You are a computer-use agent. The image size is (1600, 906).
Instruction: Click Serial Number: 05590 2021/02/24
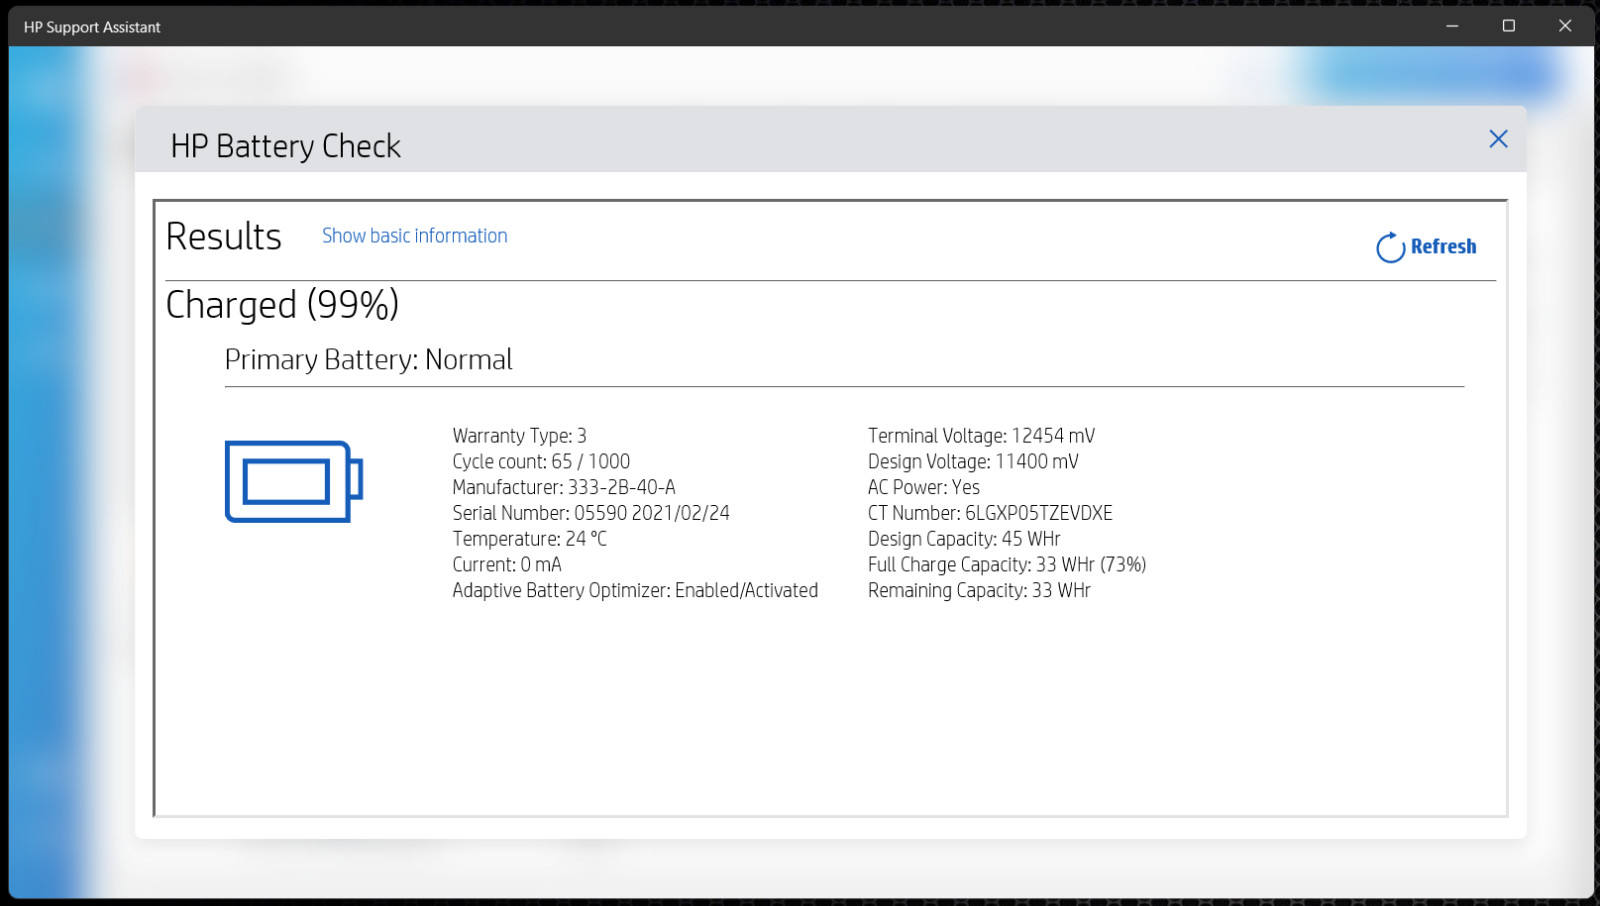(591, 513)
